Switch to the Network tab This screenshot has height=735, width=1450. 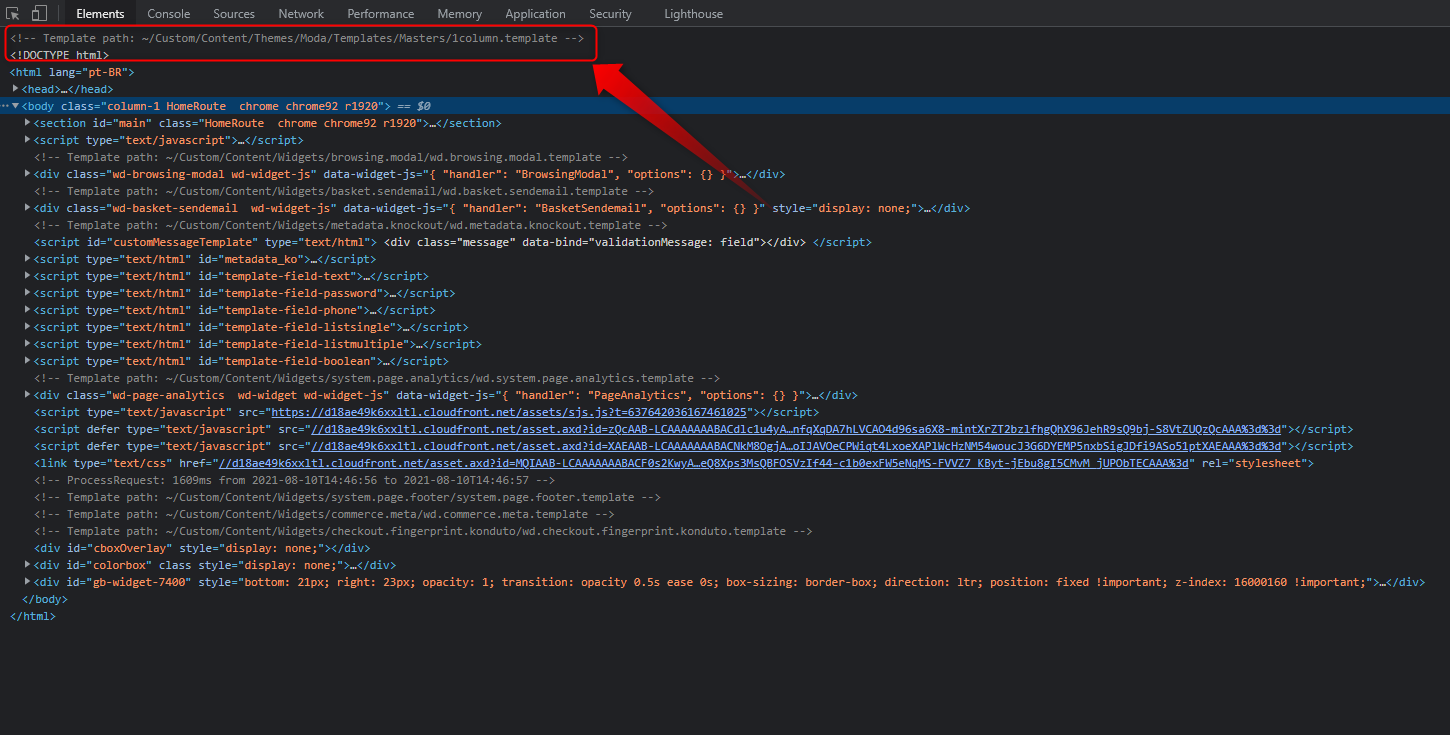[x=301, y=14]
